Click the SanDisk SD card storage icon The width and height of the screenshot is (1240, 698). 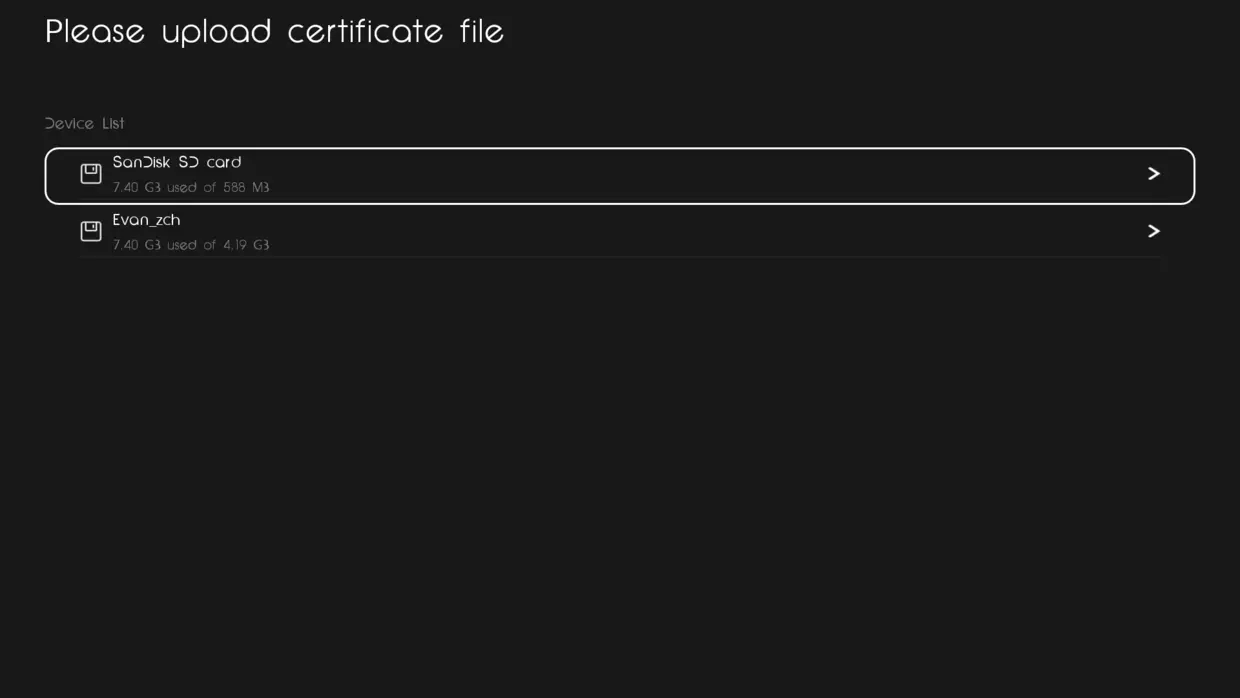click(x=91, y=174)
